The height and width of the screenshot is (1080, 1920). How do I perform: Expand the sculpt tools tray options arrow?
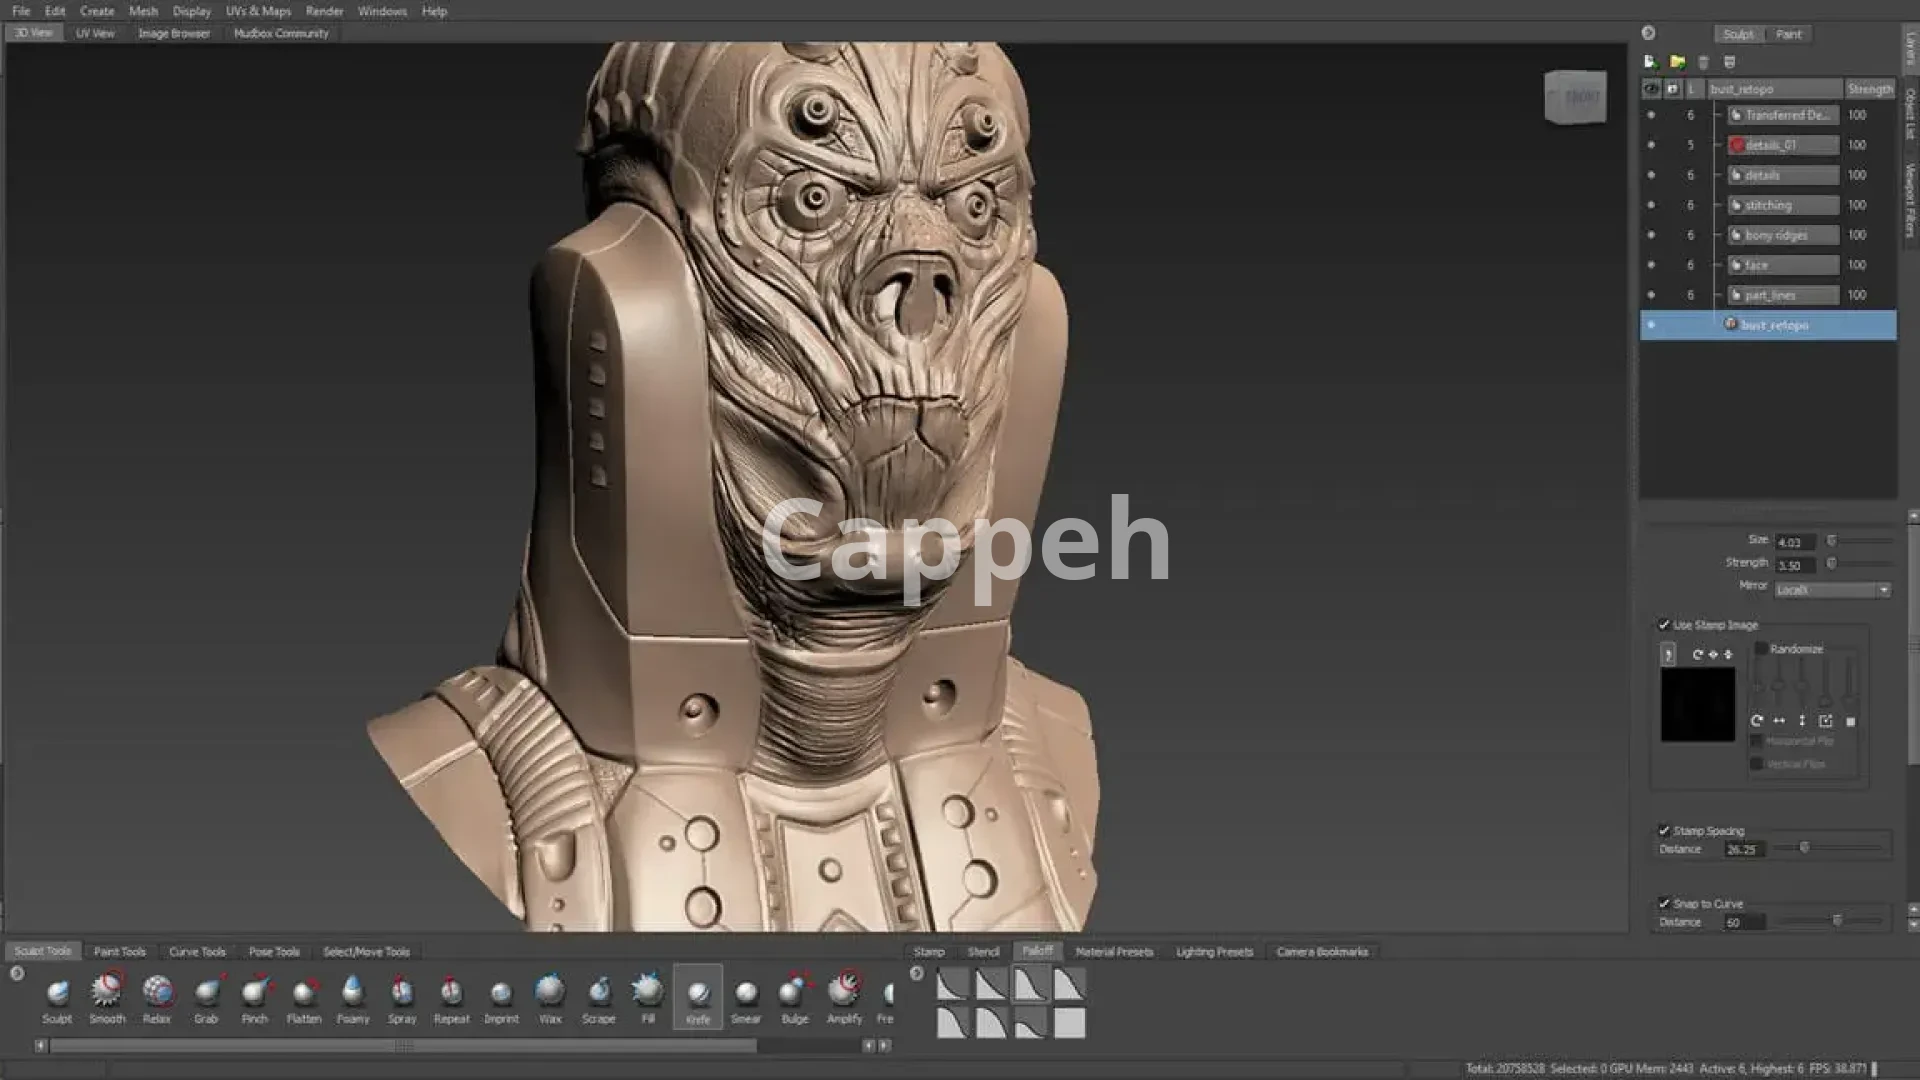(x=17, y=973)
